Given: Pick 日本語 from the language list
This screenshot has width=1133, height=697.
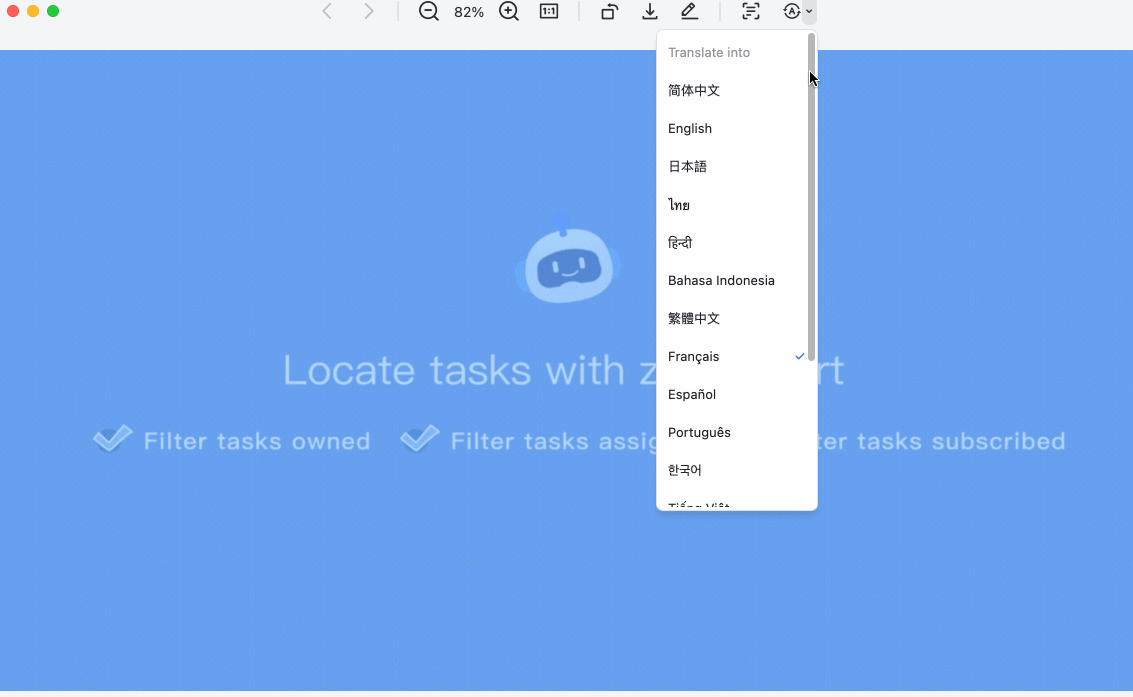Looking at the screenshot, I should click(688, 166).
